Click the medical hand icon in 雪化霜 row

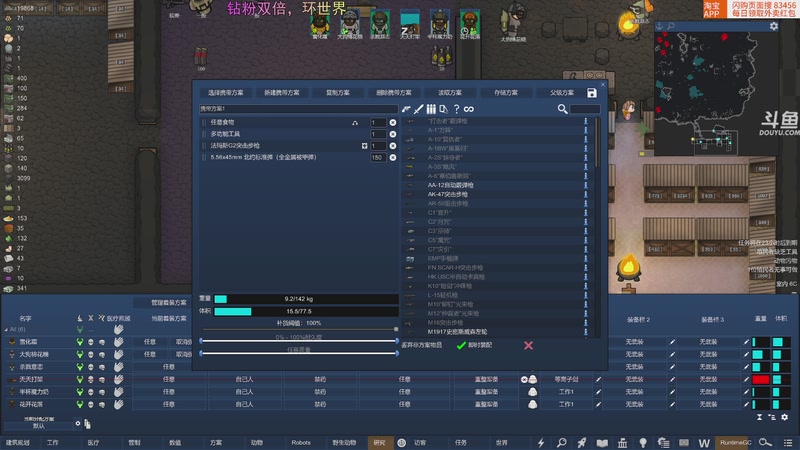118,342
